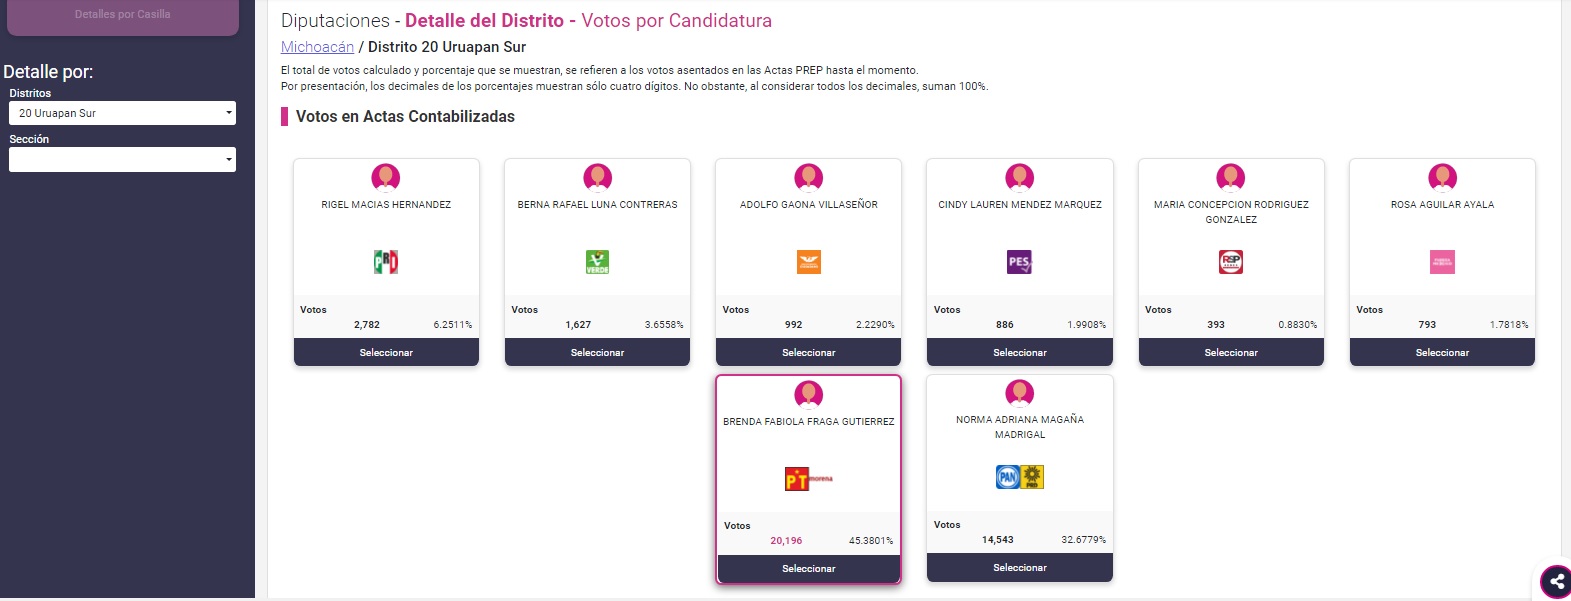Image resolution: width=1571 pixels, height=601 pixels.
Task: Click the orange Movimiento Ciudadano logo
Action: click(x=808, y=262)
